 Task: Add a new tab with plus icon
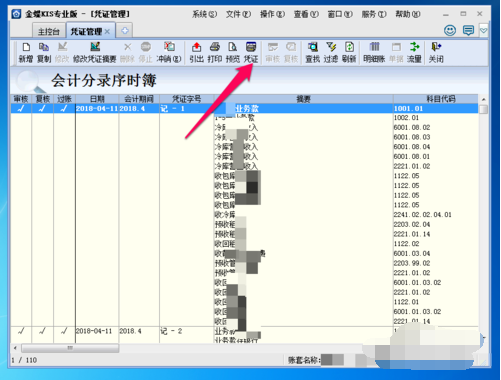[x=125, y=31]
